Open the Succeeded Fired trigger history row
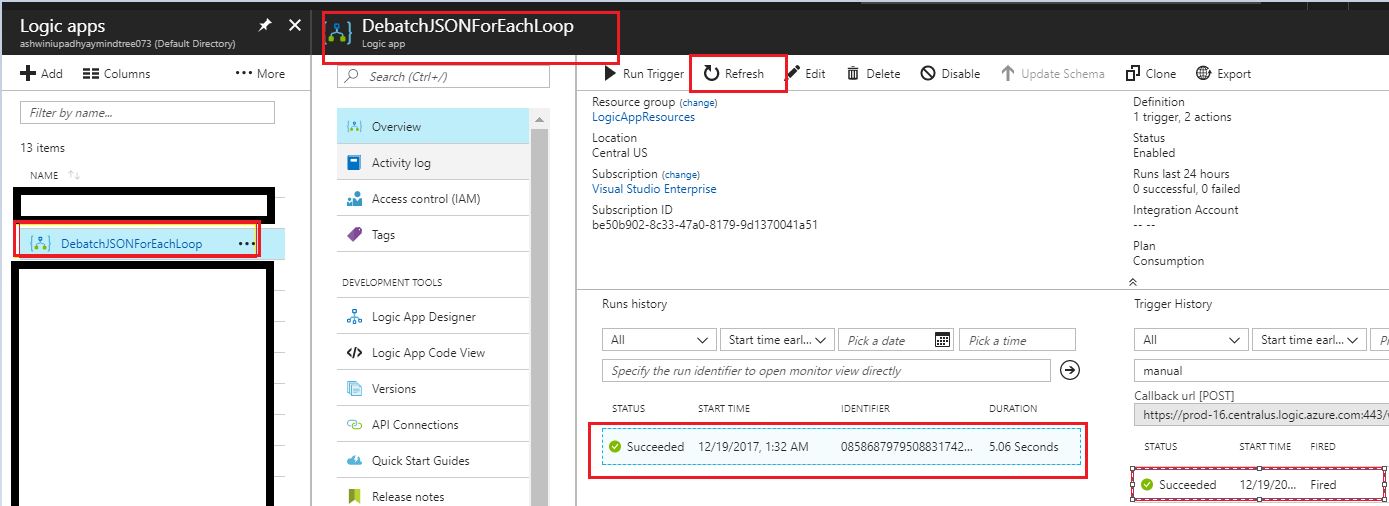1389x506 pixels. point(1258,485)
